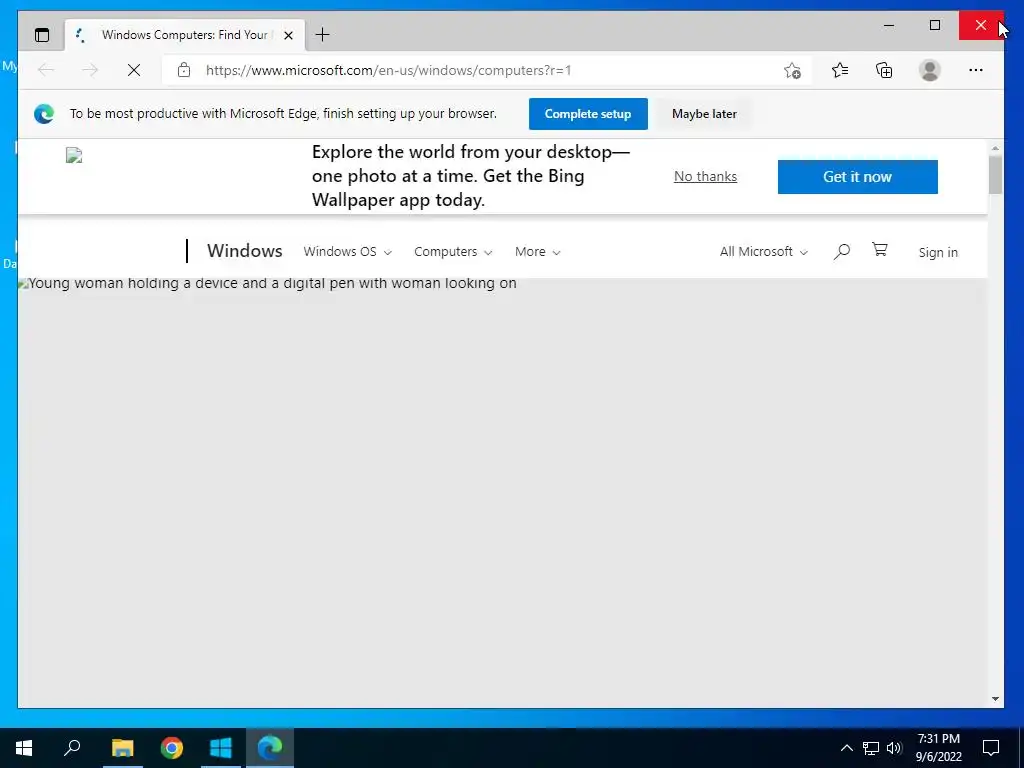Select the Windows Computers tab
Screen dimensions: 1024x768
185,35
